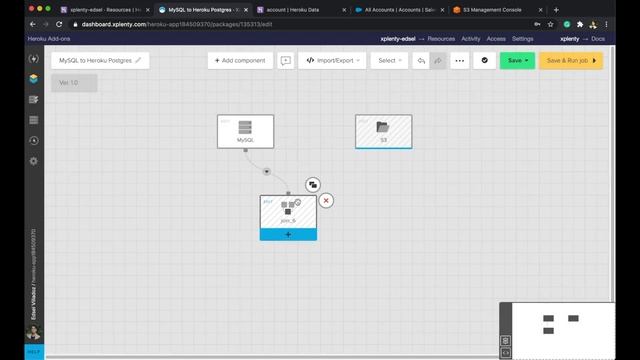This screenshot has height=360, width=640.
Task: Open the Access nav link
Action: pyautogui.click(x=496, y=39)
